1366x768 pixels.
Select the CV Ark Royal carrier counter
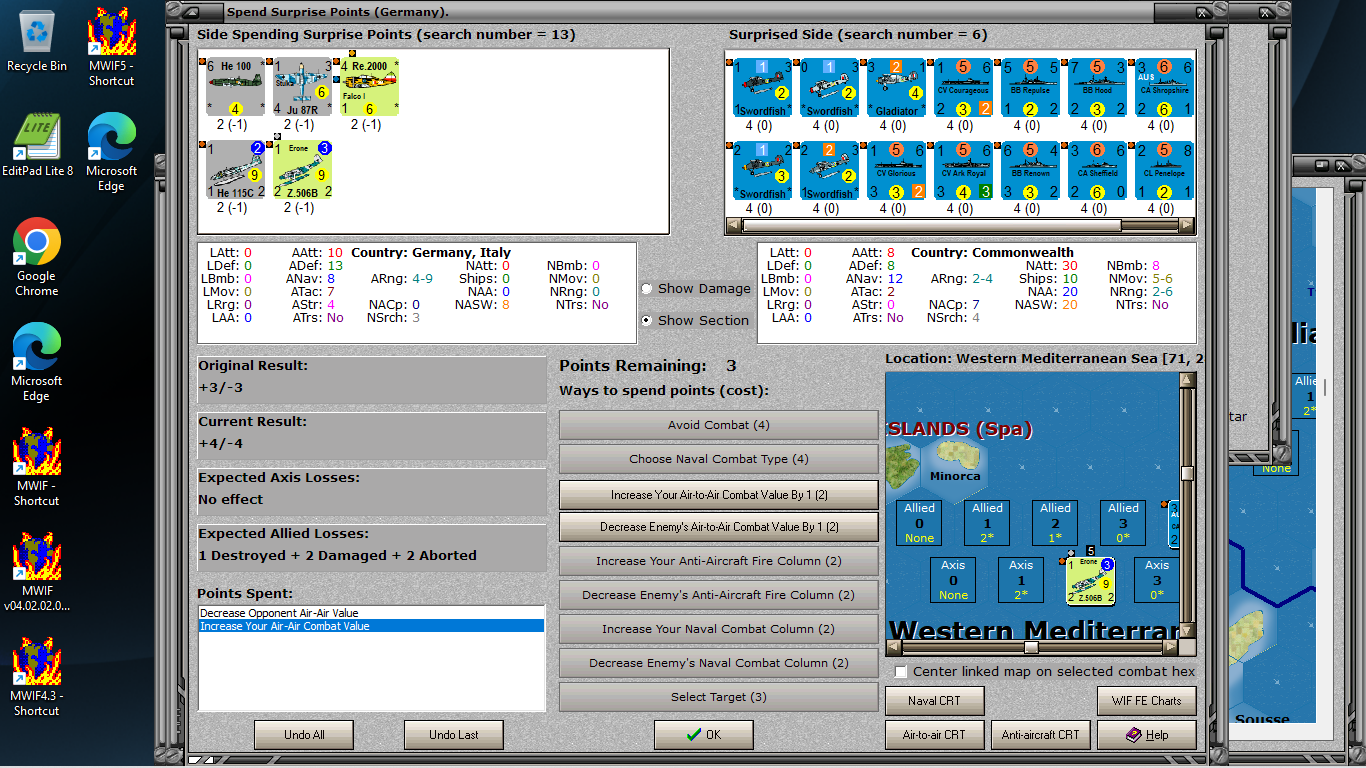(x=963, y=170)
